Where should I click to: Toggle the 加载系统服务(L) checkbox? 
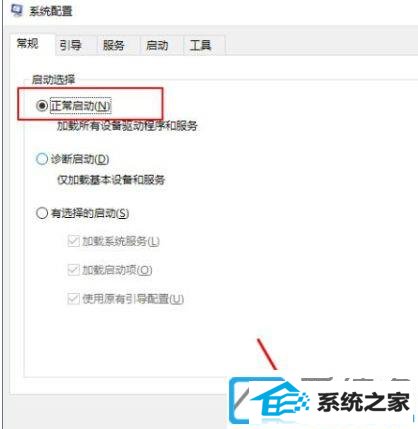pyautogui.click(x=73, y=241)
